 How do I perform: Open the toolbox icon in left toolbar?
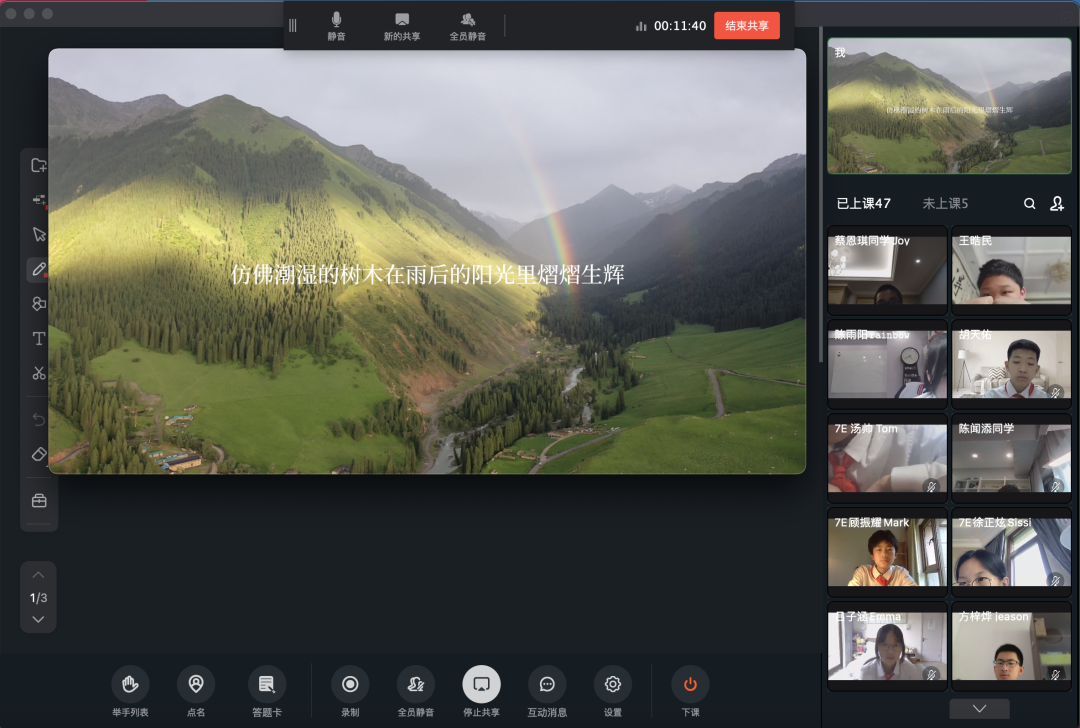pos(39,500)
